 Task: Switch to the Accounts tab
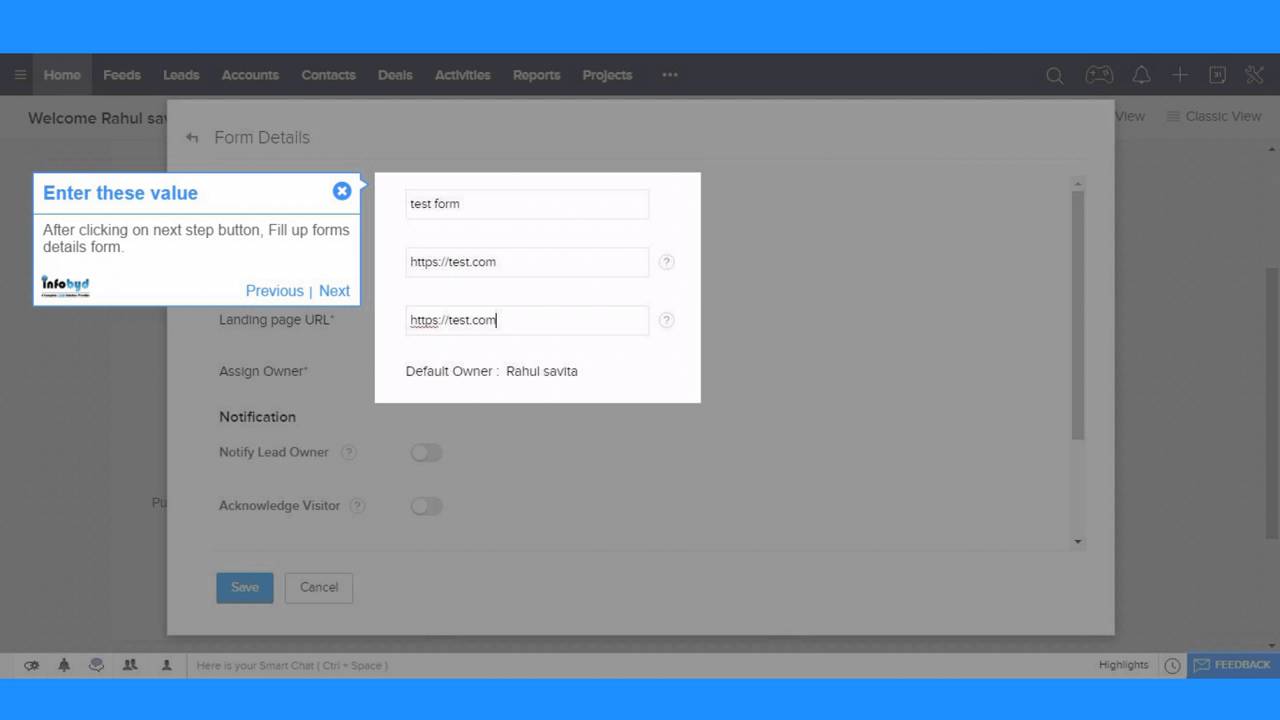[x=250, y=75]
